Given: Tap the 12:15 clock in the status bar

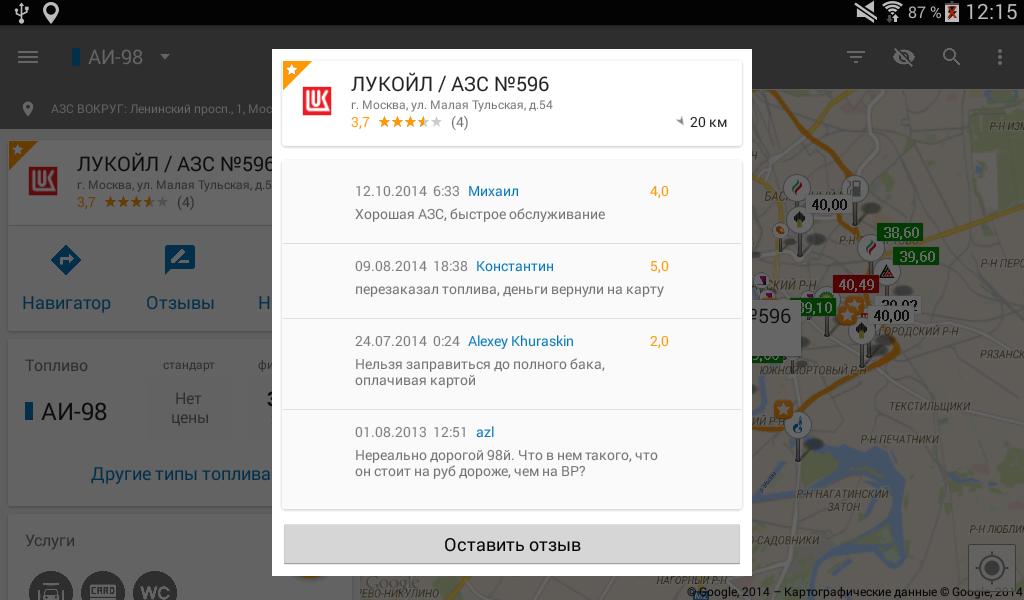Looking at the screenshot, I should (991, 12).
